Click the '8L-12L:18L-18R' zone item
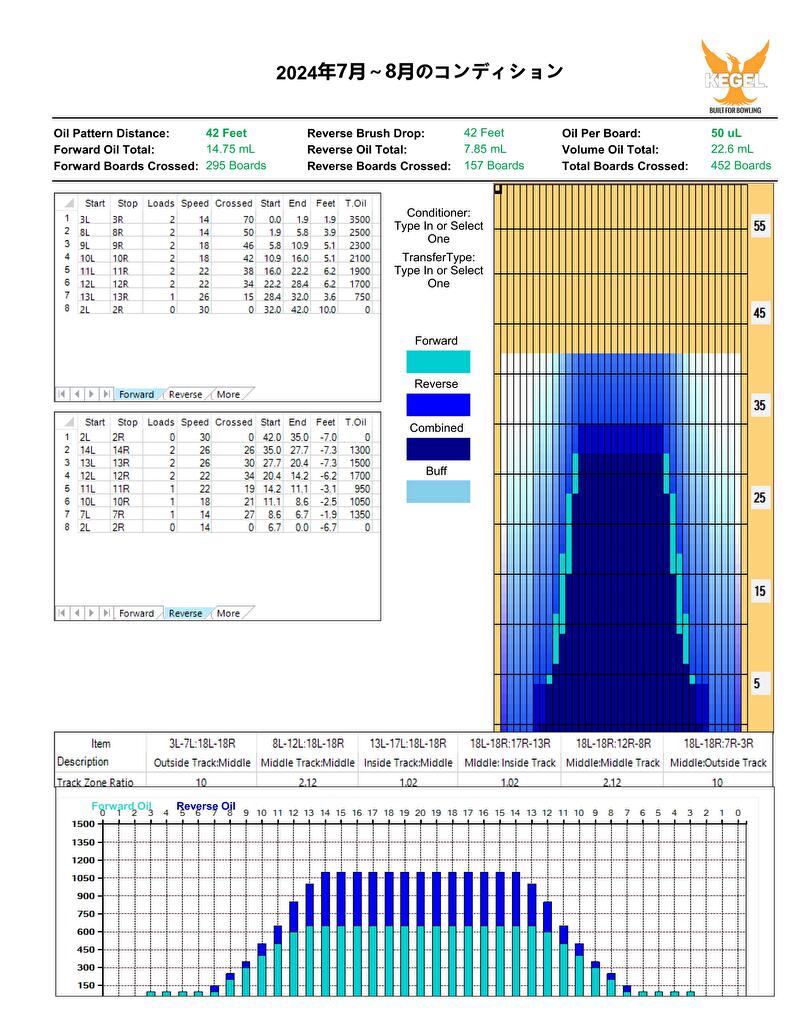 (308, 743)
